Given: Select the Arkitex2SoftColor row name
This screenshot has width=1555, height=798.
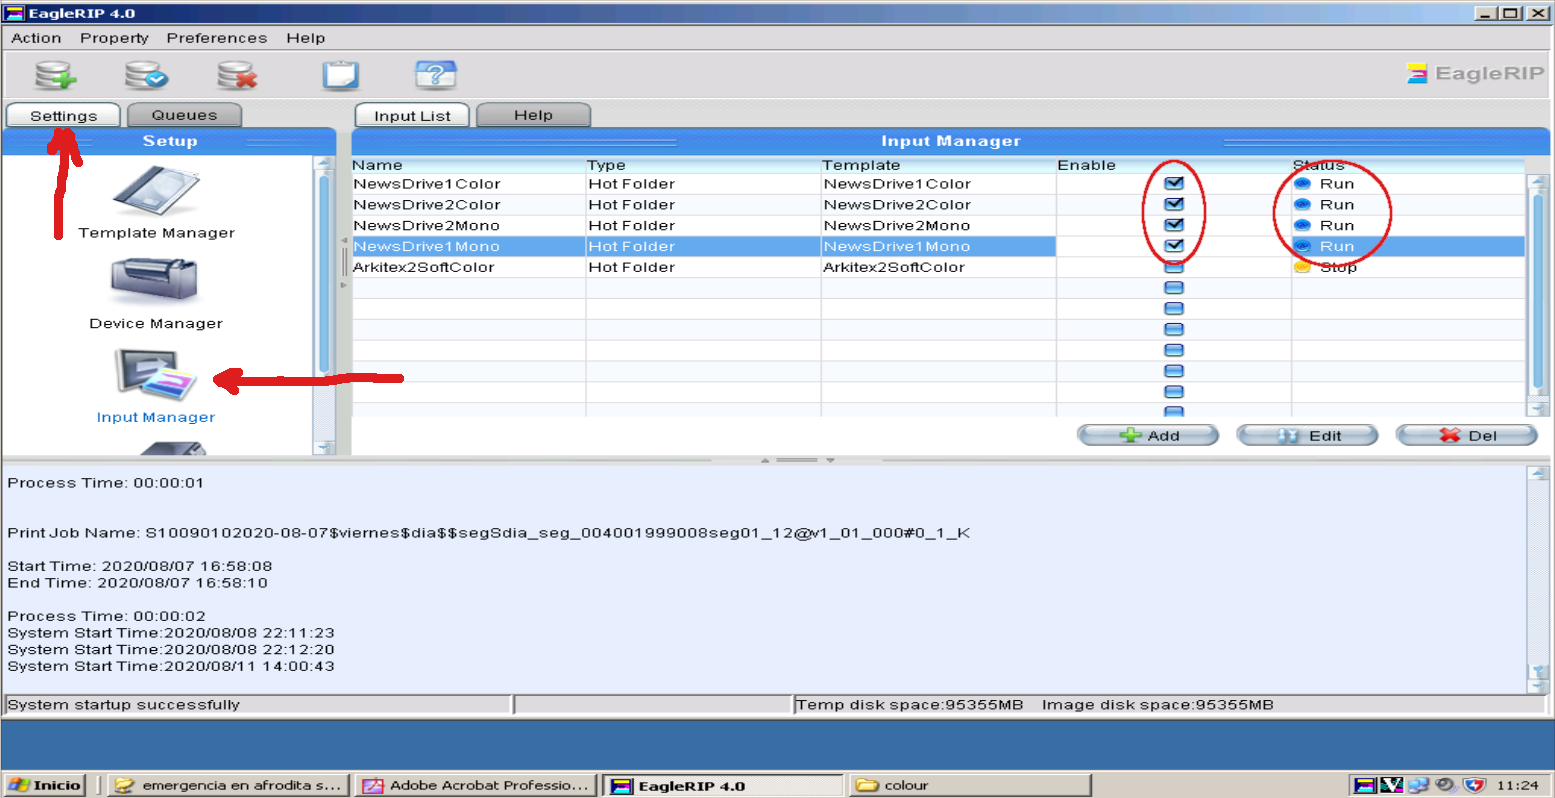Looking at the screenshot, I should [x=424, y=268].
